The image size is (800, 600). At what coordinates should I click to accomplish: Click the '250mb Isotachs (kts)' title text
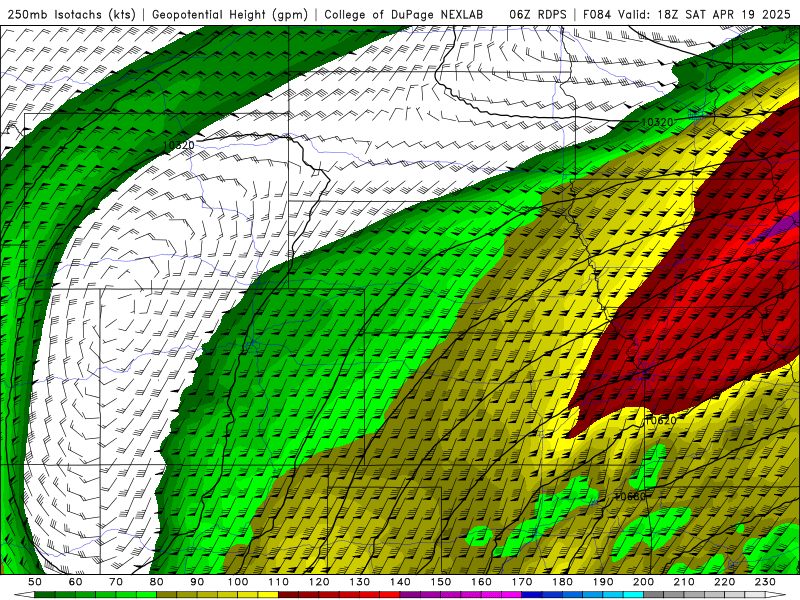pyautogui.click(x=72, y=14)
